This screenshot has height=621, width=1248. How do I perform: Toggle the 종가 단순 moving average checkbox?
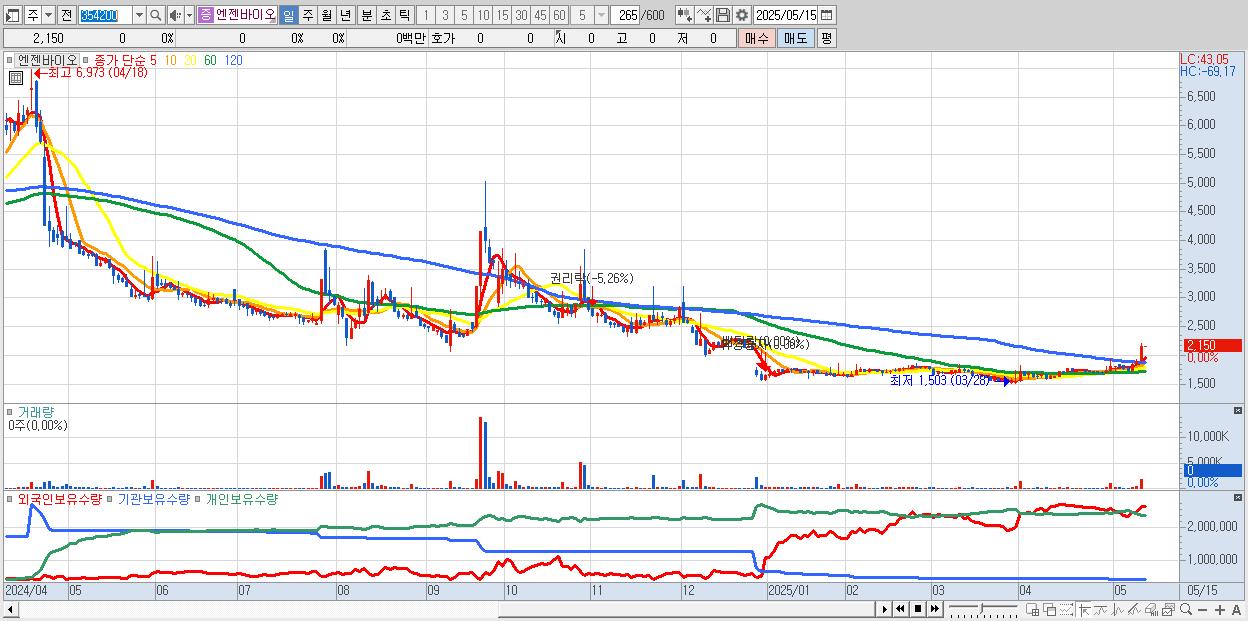click(87, 60)
